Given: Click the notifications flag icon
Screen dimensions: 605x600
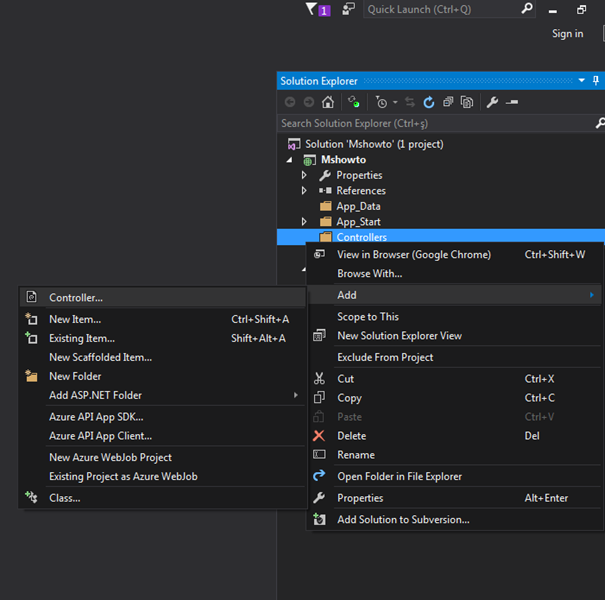Looking at the screenshot, I should click(318, 9).
